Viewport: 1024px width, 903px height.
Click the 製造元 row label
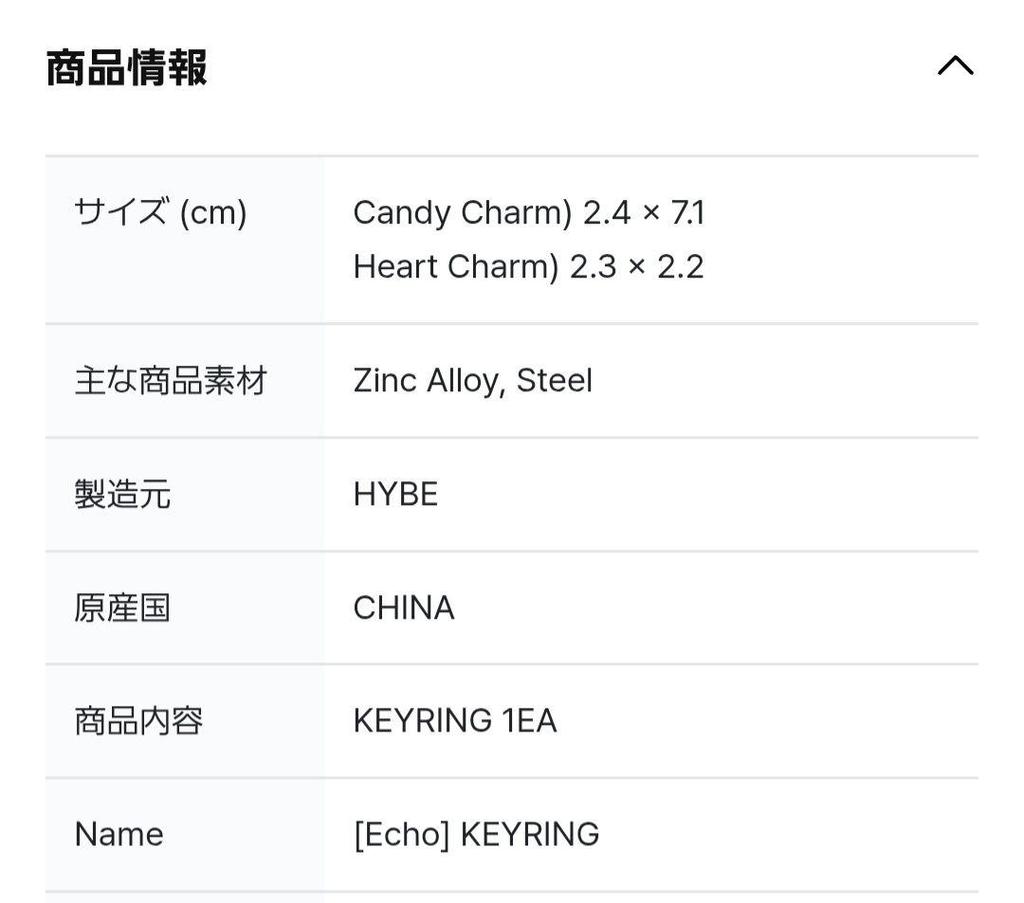(122, 494)
